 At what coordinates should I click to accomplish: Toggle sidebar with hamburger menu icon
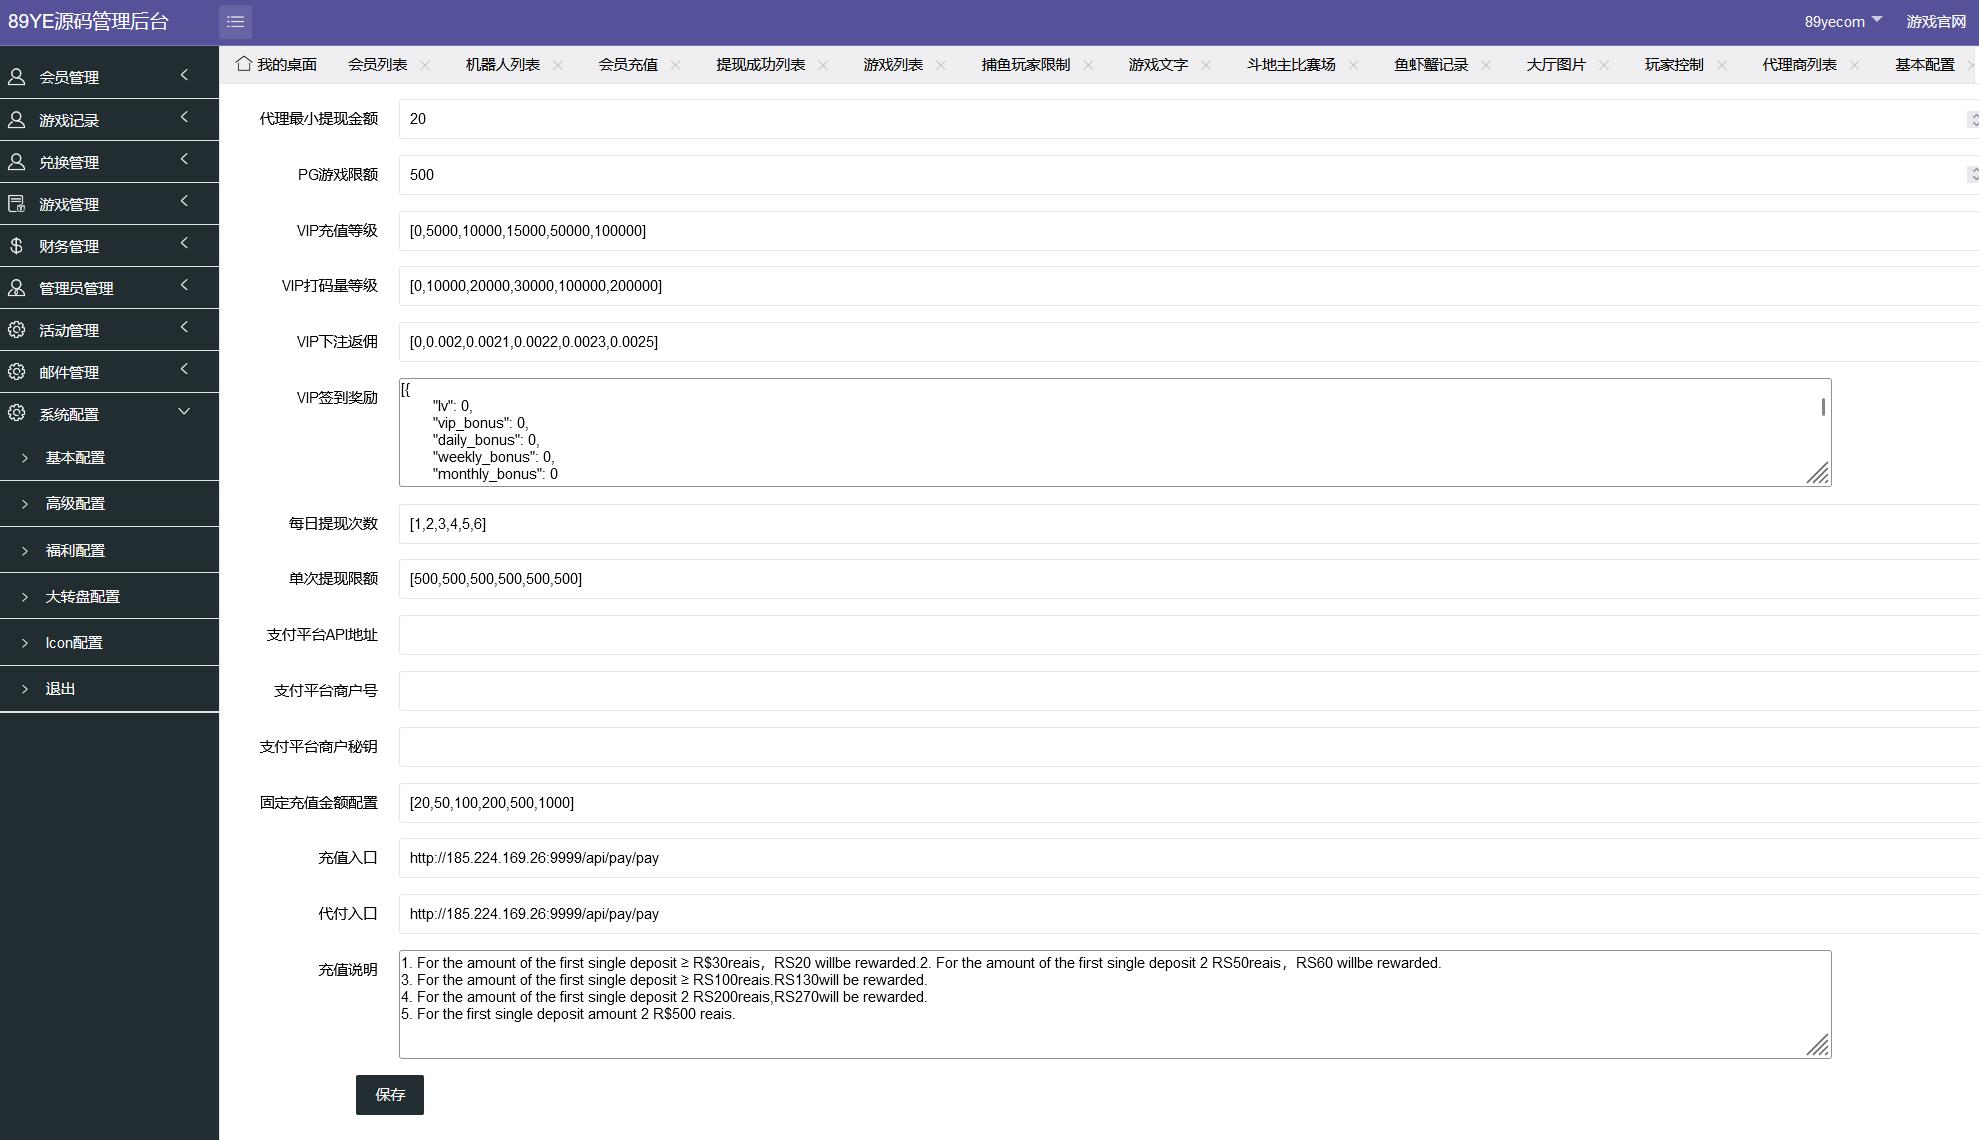coord(235,21)
